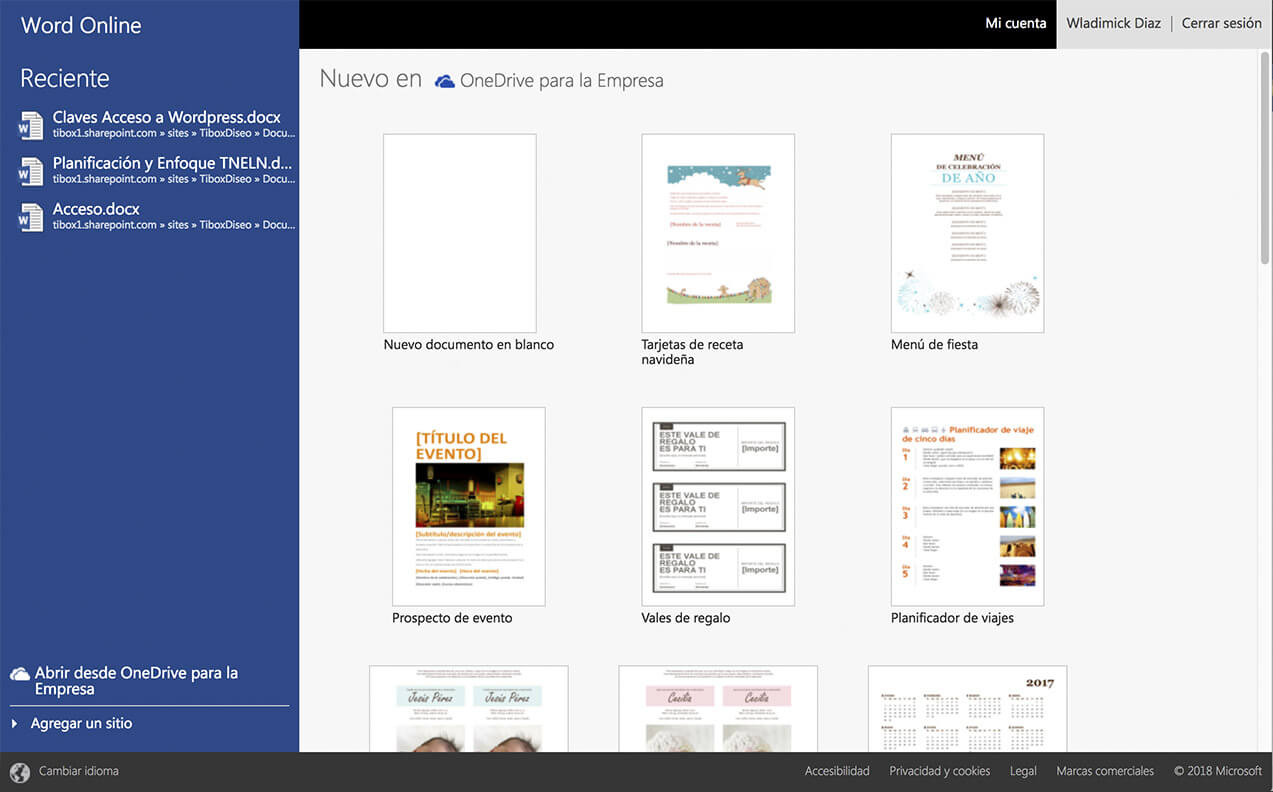
Task: Click the Word Online title
Action: click(x=81, y=25)
